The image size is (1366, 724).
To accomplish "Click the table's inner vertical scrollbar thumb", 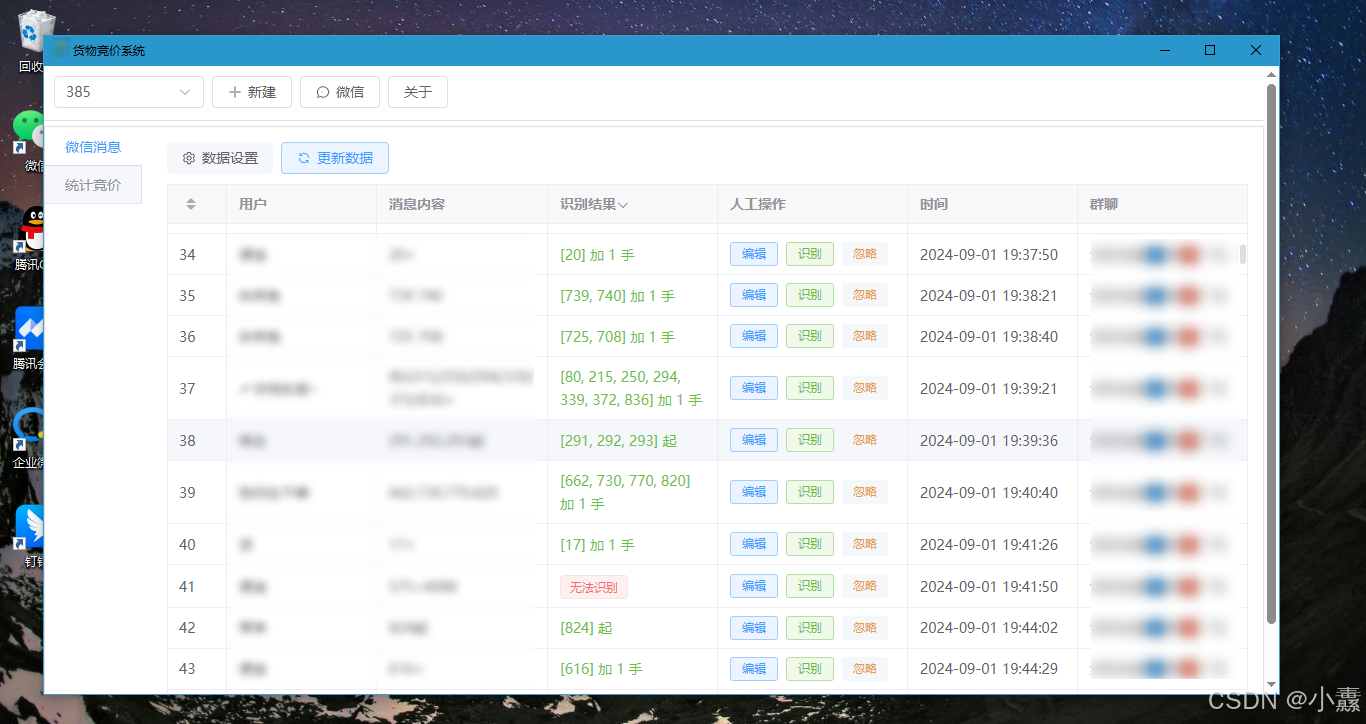I will (x=1243, y=254).
